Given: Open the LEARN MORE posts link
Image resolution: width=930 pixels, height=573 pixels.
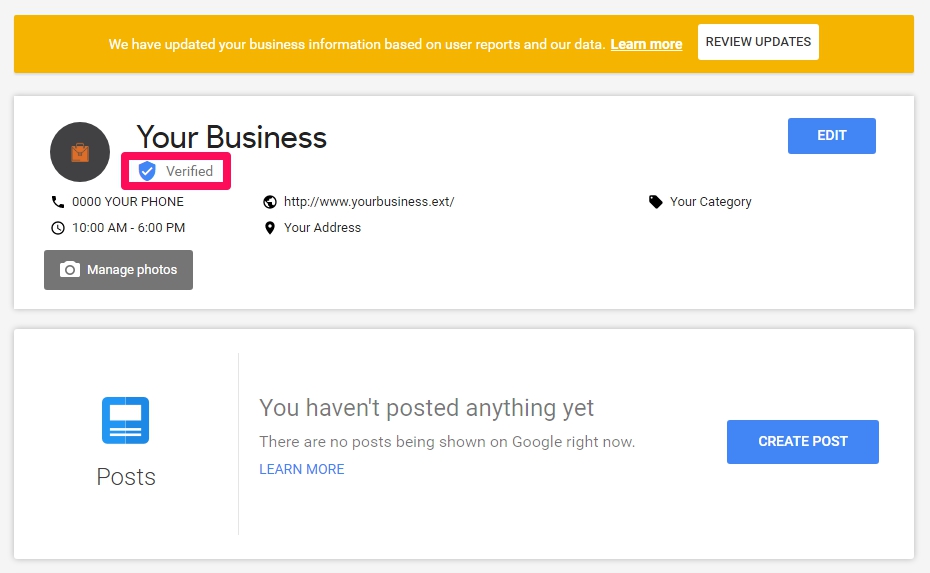Looking at the screenshot, I should coord(301,469).
